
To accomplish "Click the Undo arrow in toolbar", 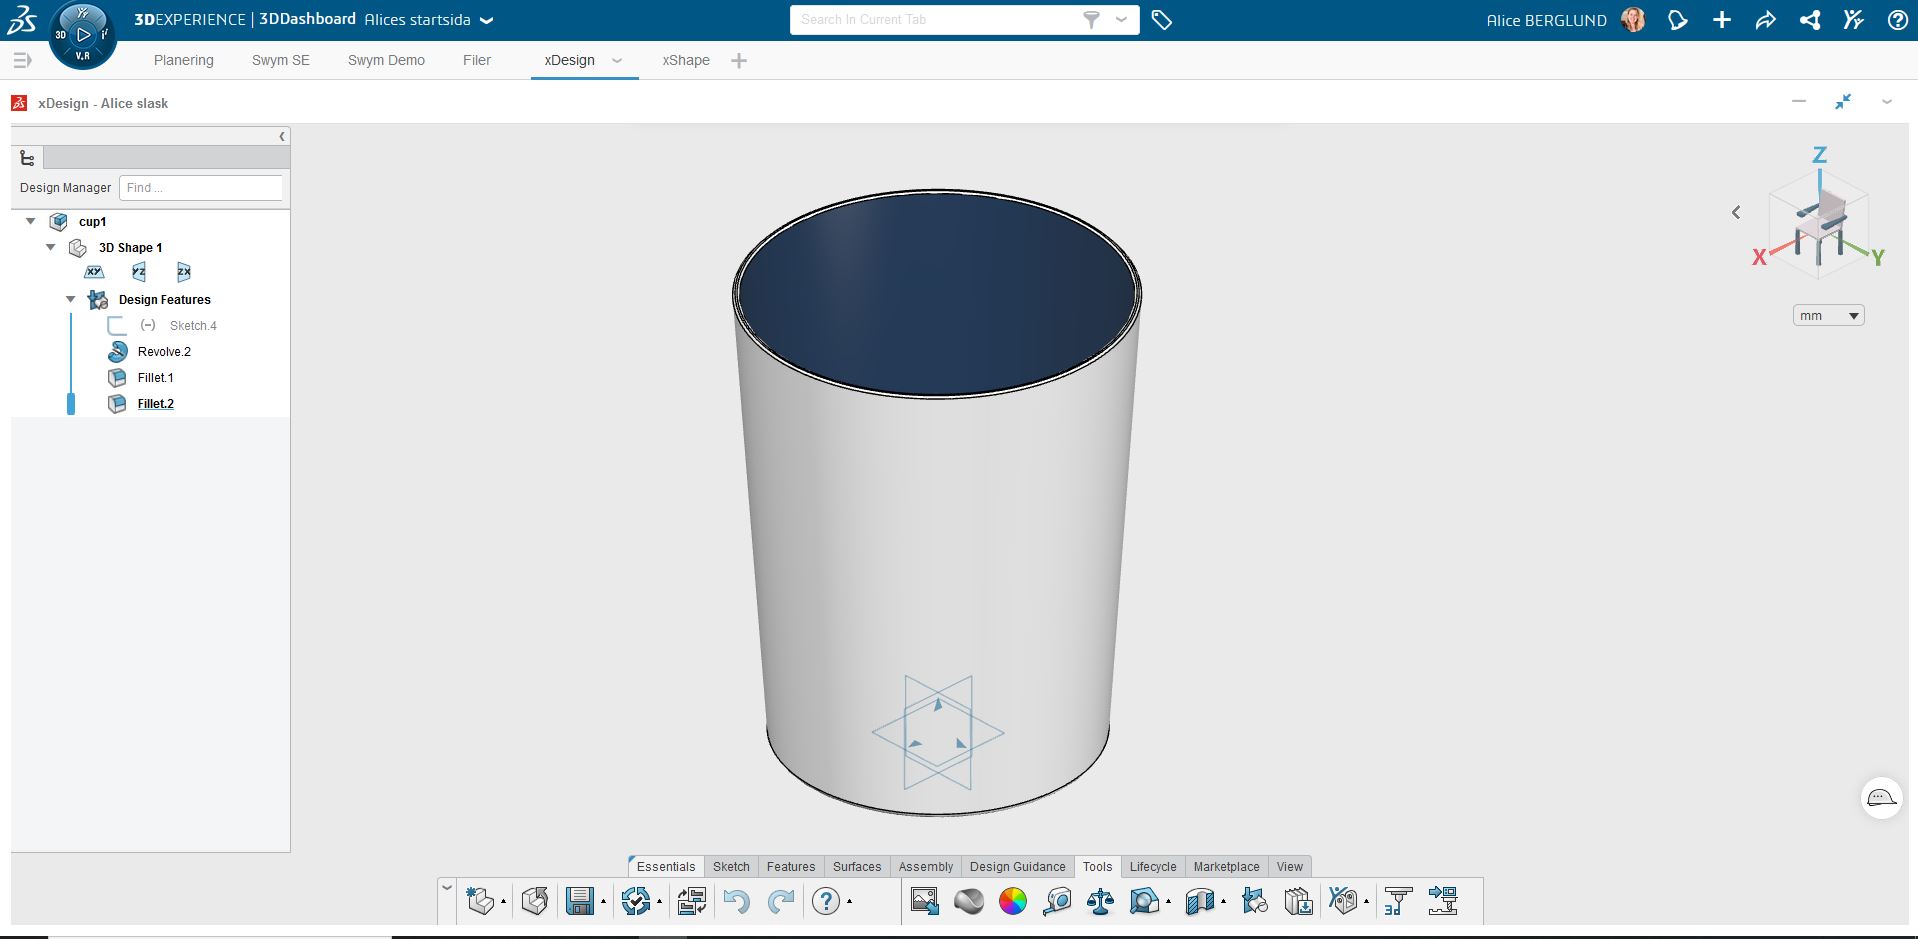I will click(x=736, y=901).
